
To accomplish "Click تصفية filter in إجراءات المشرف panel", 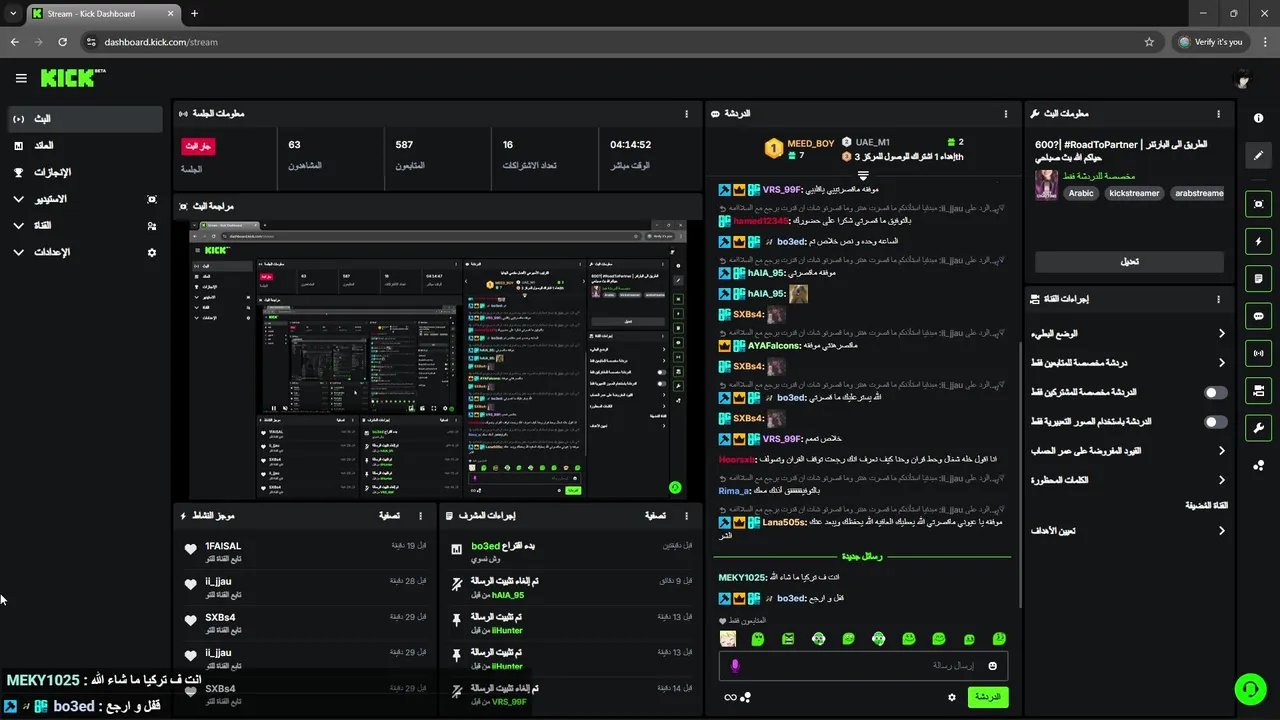I will click(655, 516).
